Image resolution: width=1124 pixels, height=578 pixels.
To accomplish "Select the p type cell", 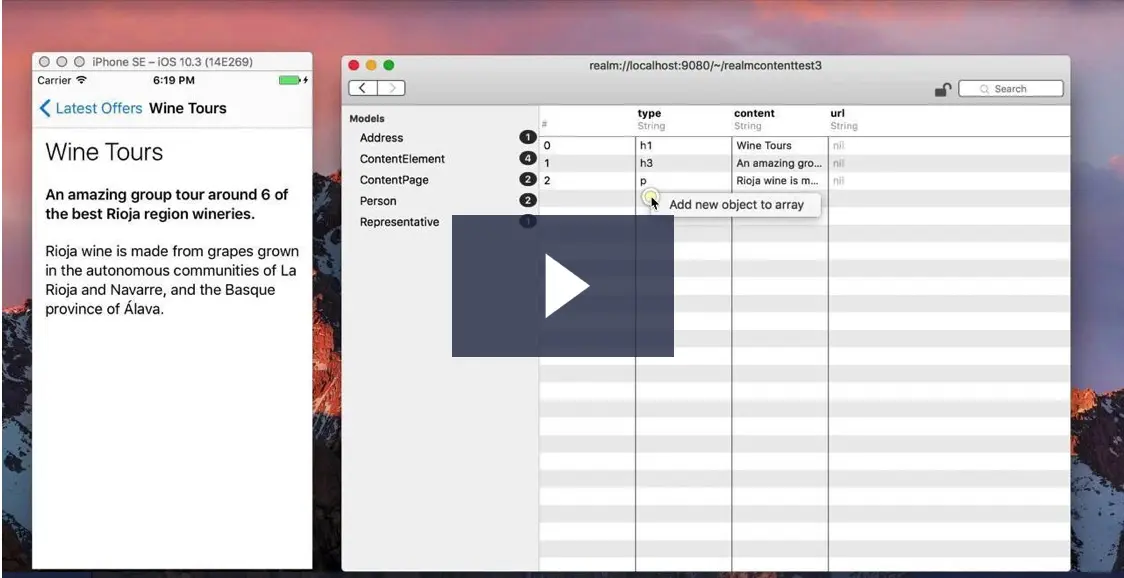I will click(x=683, y=181).
